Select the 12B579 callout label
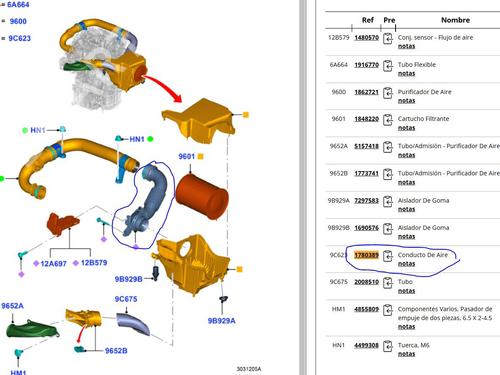This screenshot has height=375, width=500. 94,263
